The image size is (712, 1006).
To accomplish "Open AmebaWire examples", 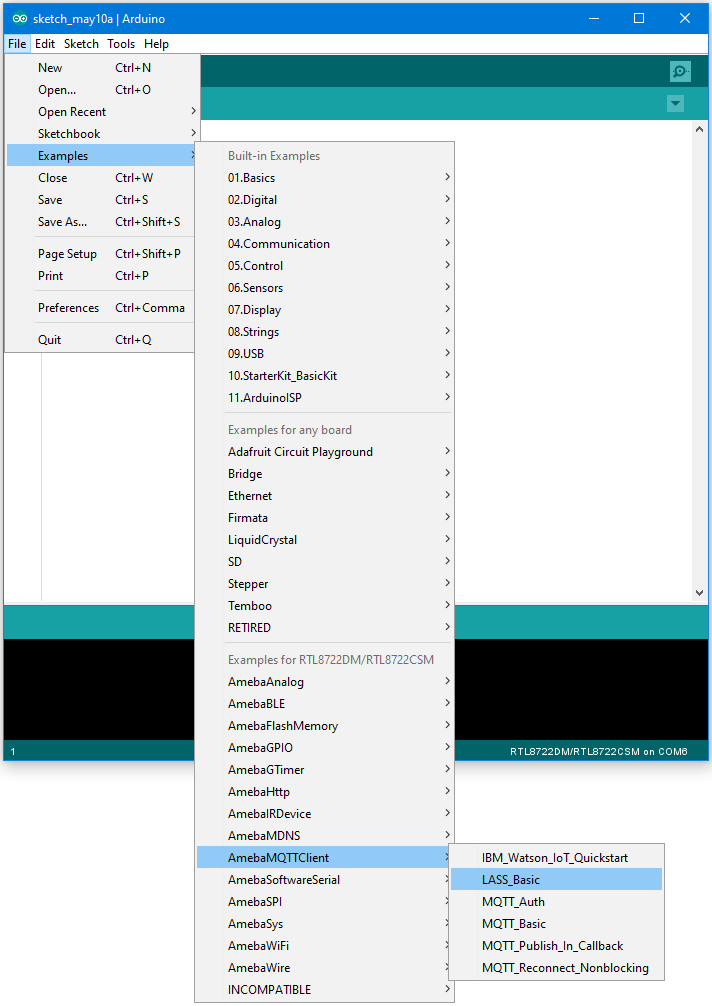I will point(325,968).
